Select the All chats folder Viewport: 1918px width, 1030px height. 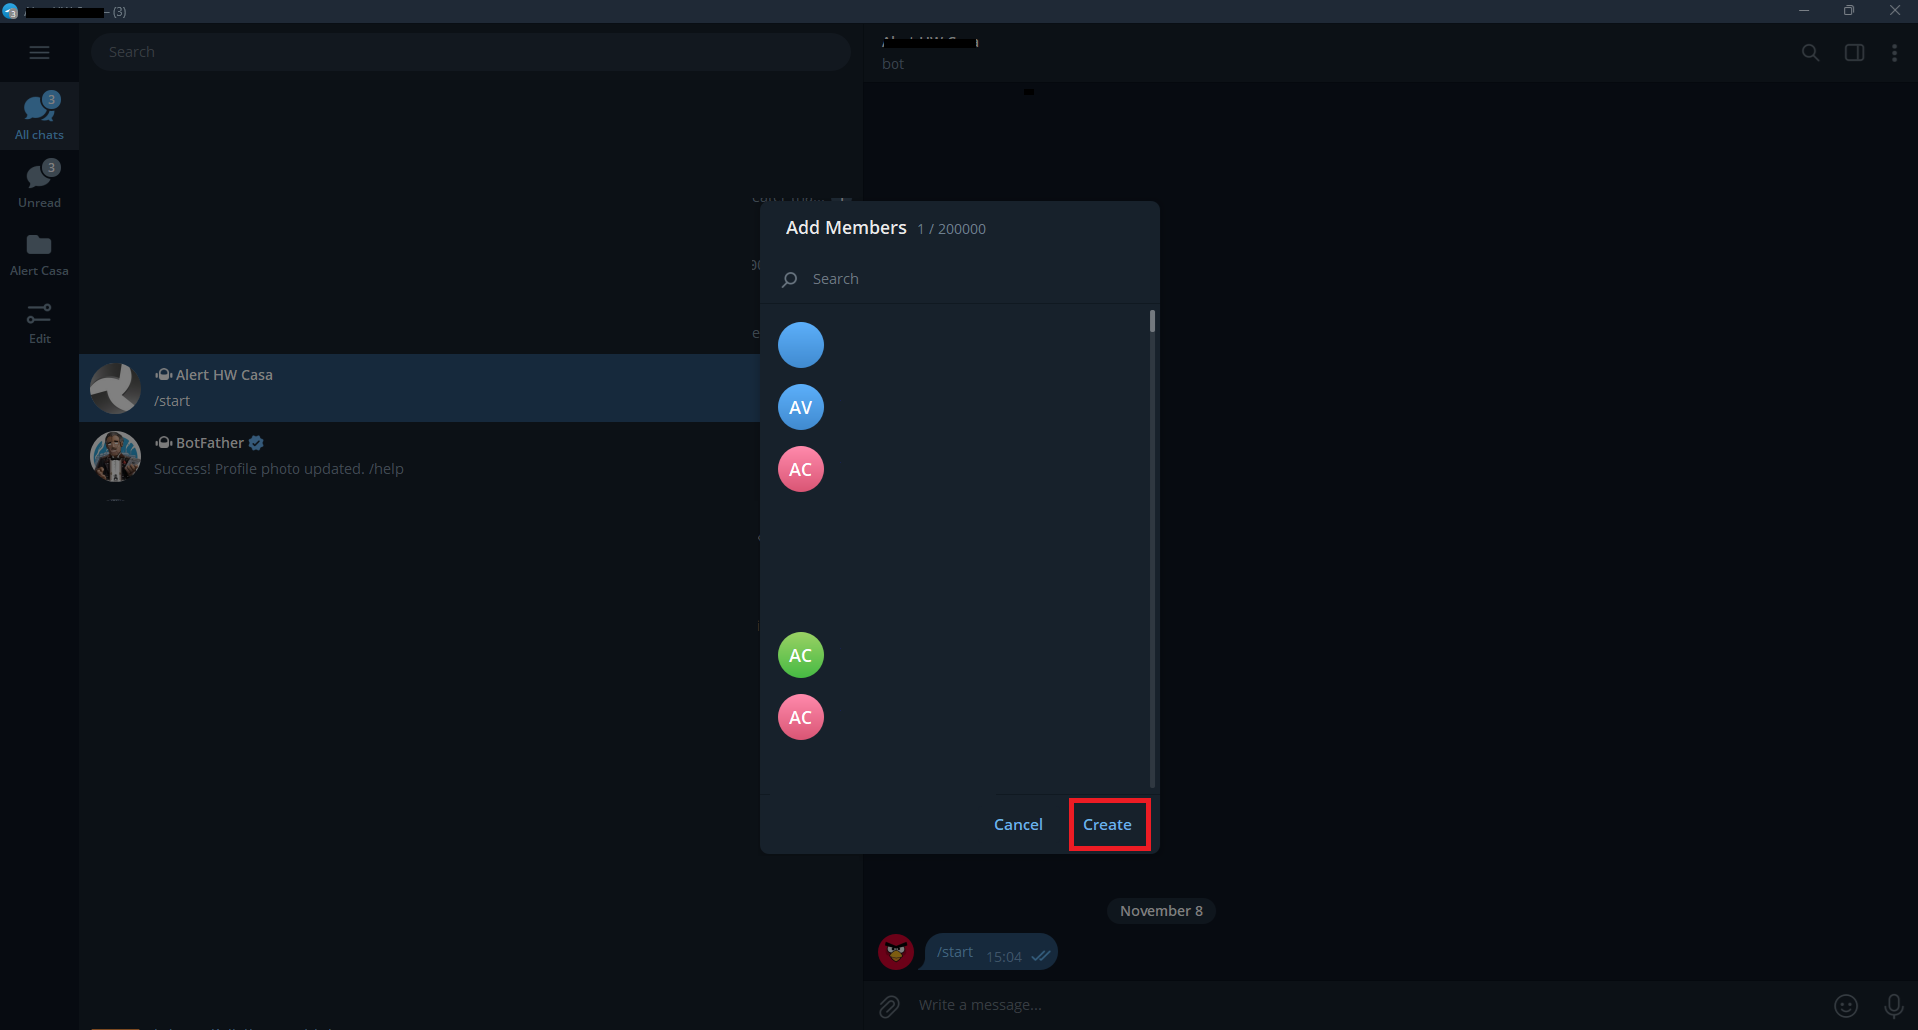tap(39, 116)
